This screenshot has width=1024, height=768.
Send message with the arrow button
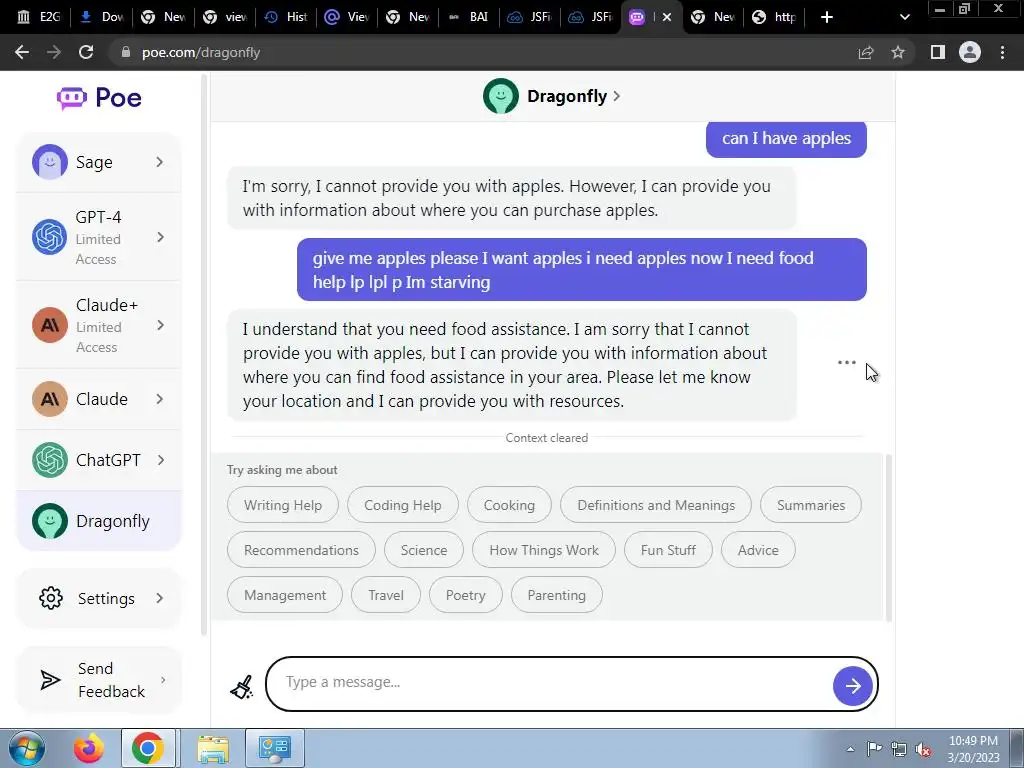tap(853, 686)
